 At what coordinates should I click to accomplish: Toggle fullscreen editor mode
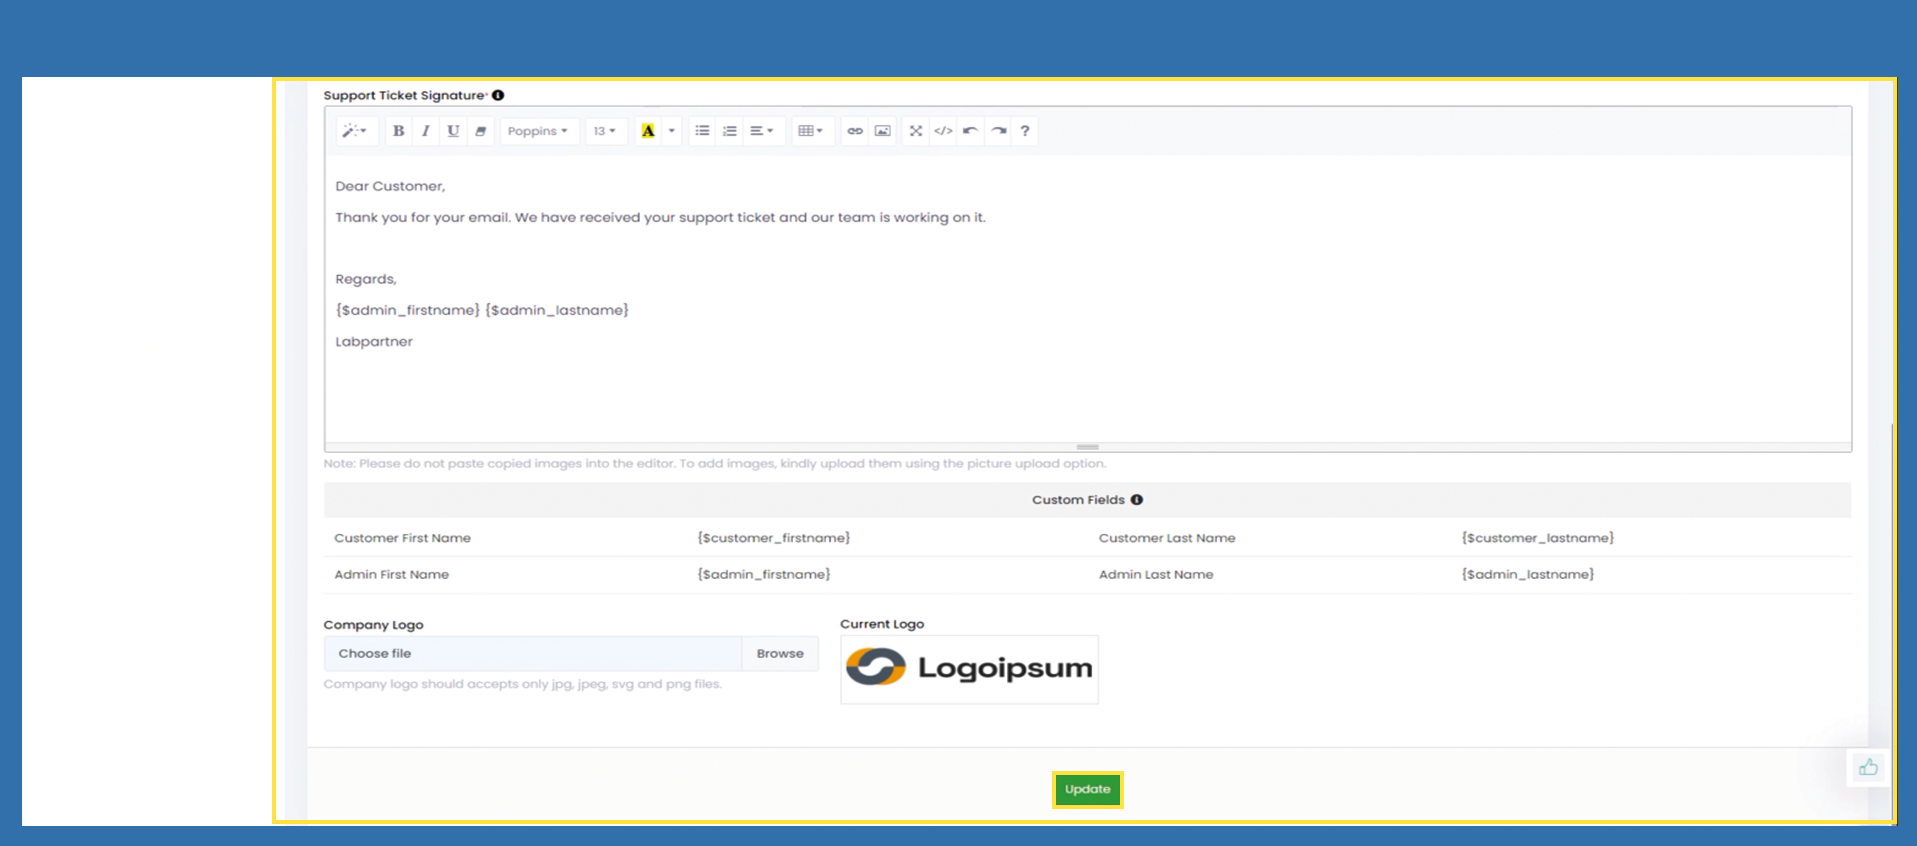[916, 131]
